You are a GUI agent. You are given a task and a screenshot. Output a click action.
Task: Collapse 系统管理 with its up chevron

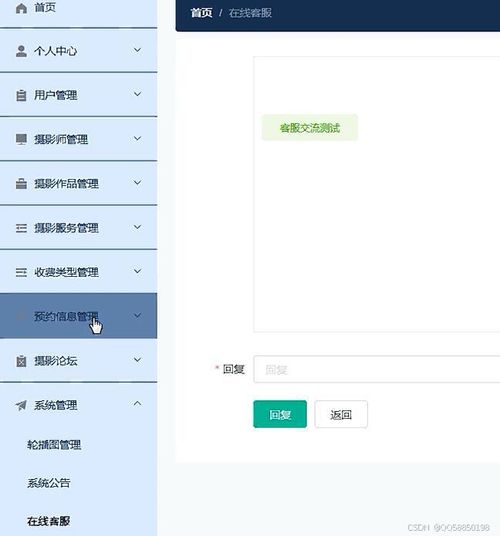(x=137, y=404)
